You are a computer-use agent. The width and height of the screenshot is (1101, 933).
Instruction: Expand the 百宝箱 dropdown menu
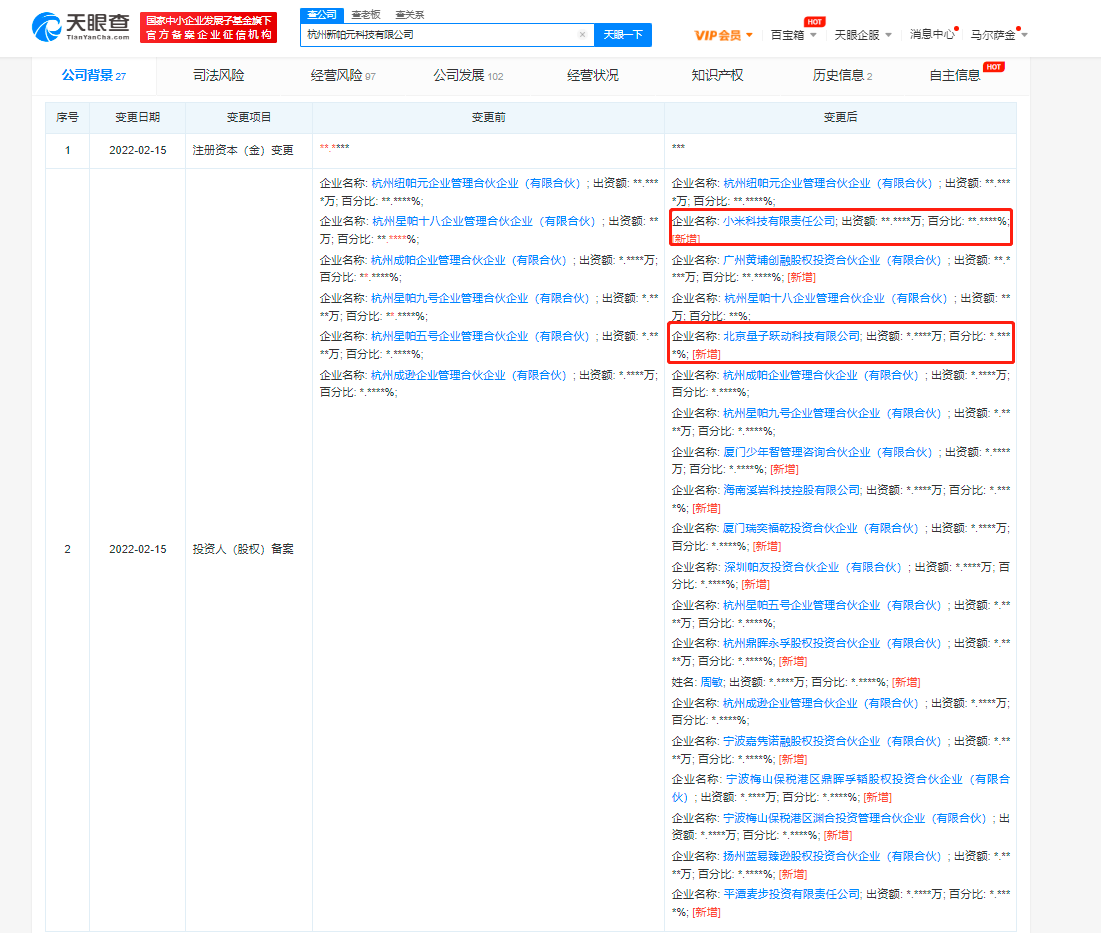coord(793,35)
